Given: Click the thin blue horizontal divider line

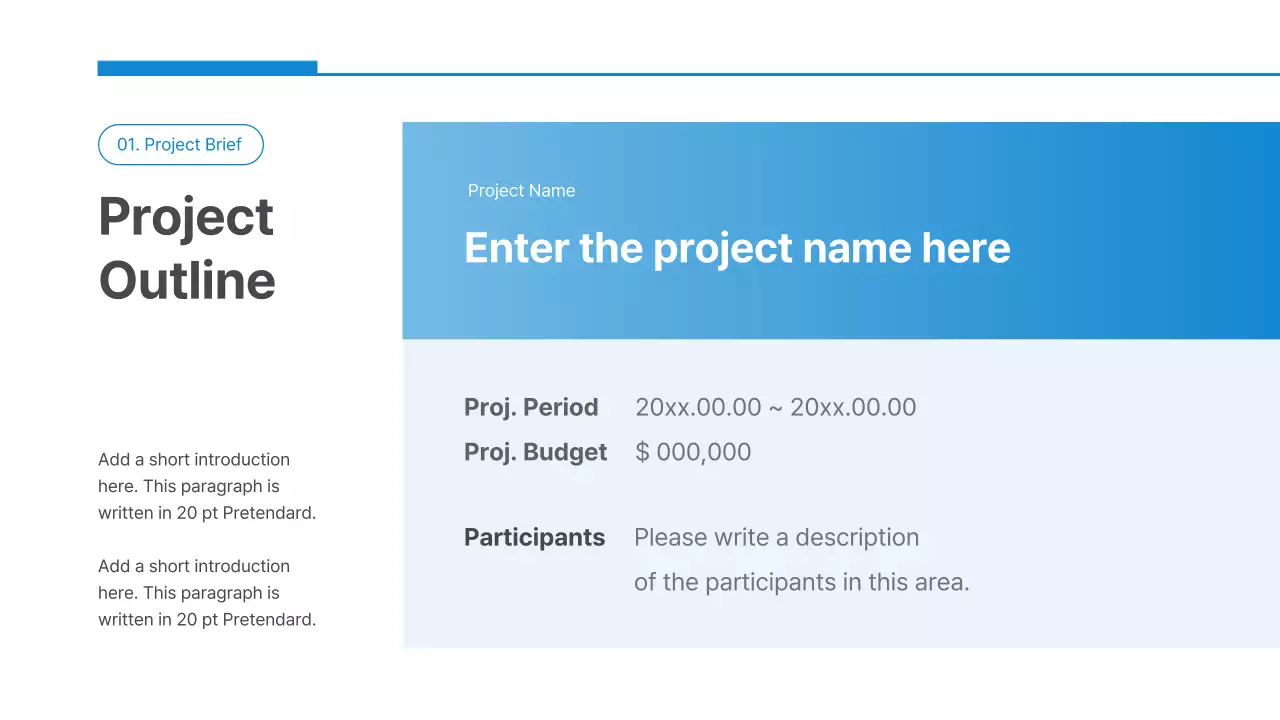Looking at the screenshot, I should [x=800, y=74].
